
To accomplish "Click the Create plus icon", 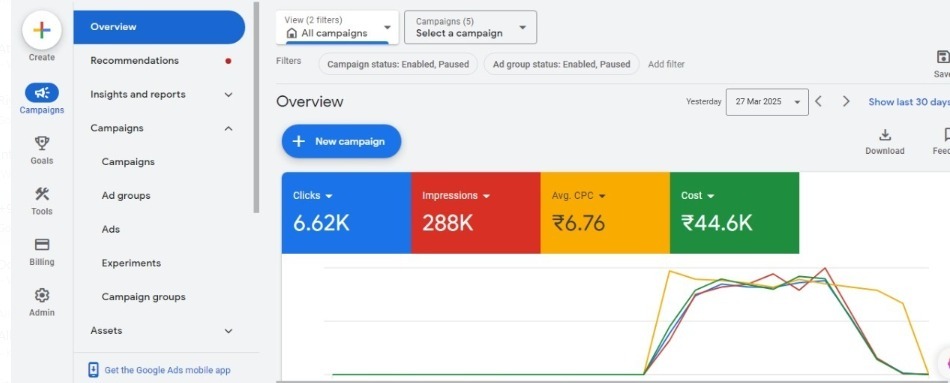I will point(41,30).
